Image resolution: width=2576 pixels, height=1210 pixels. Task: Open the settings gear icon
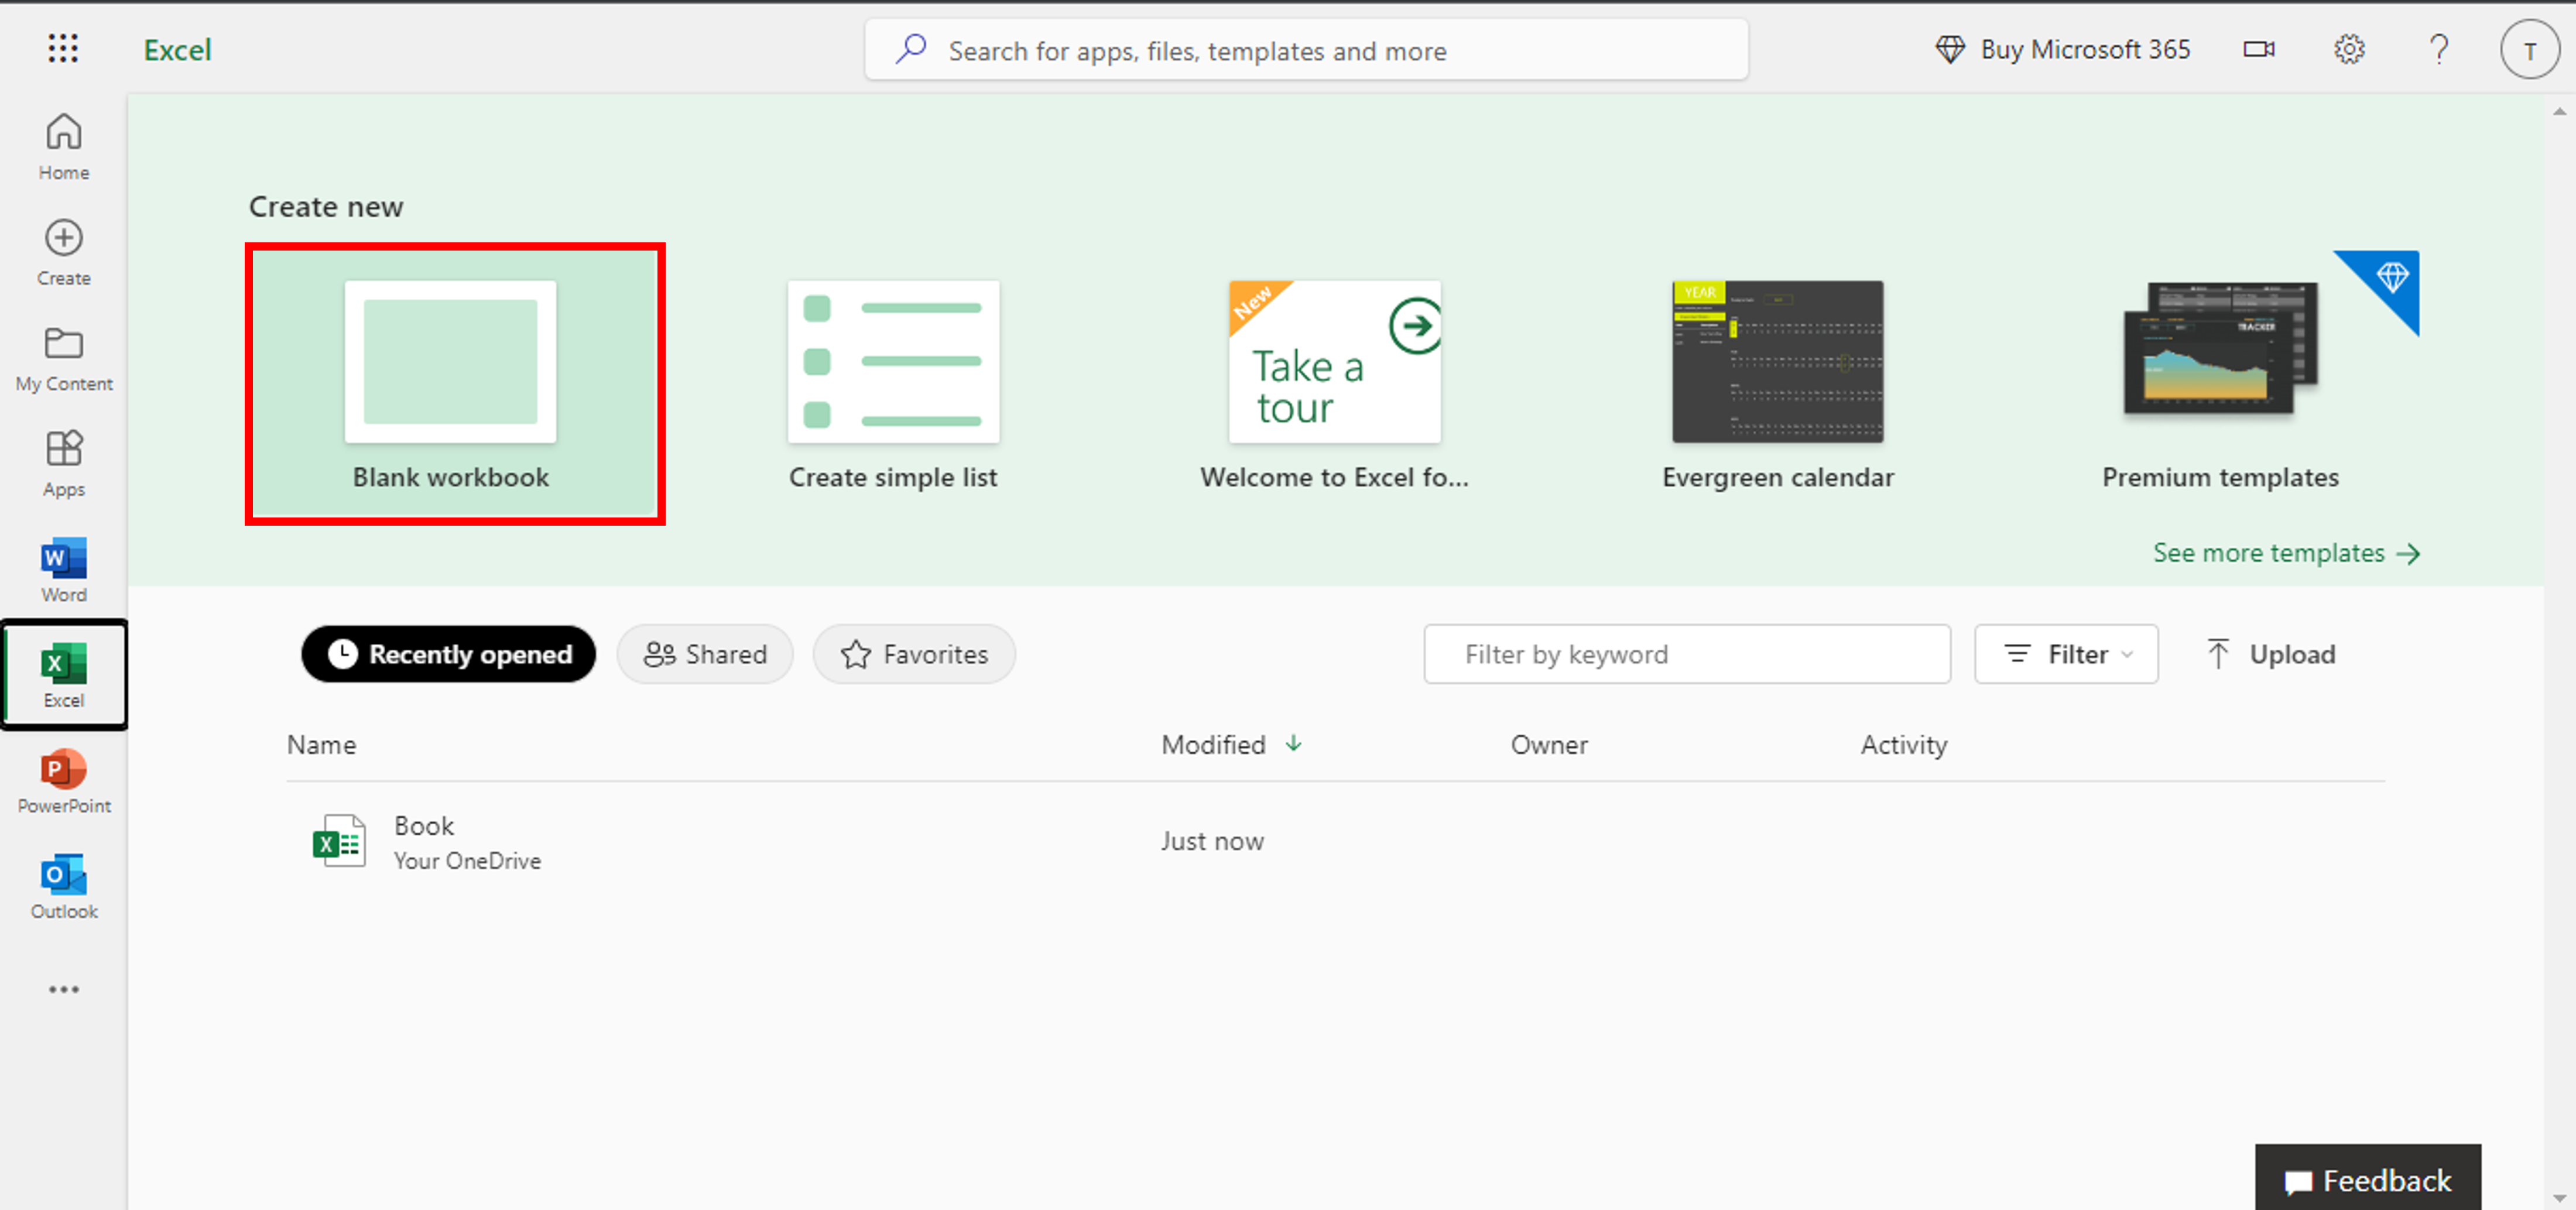pos(2349,49)
